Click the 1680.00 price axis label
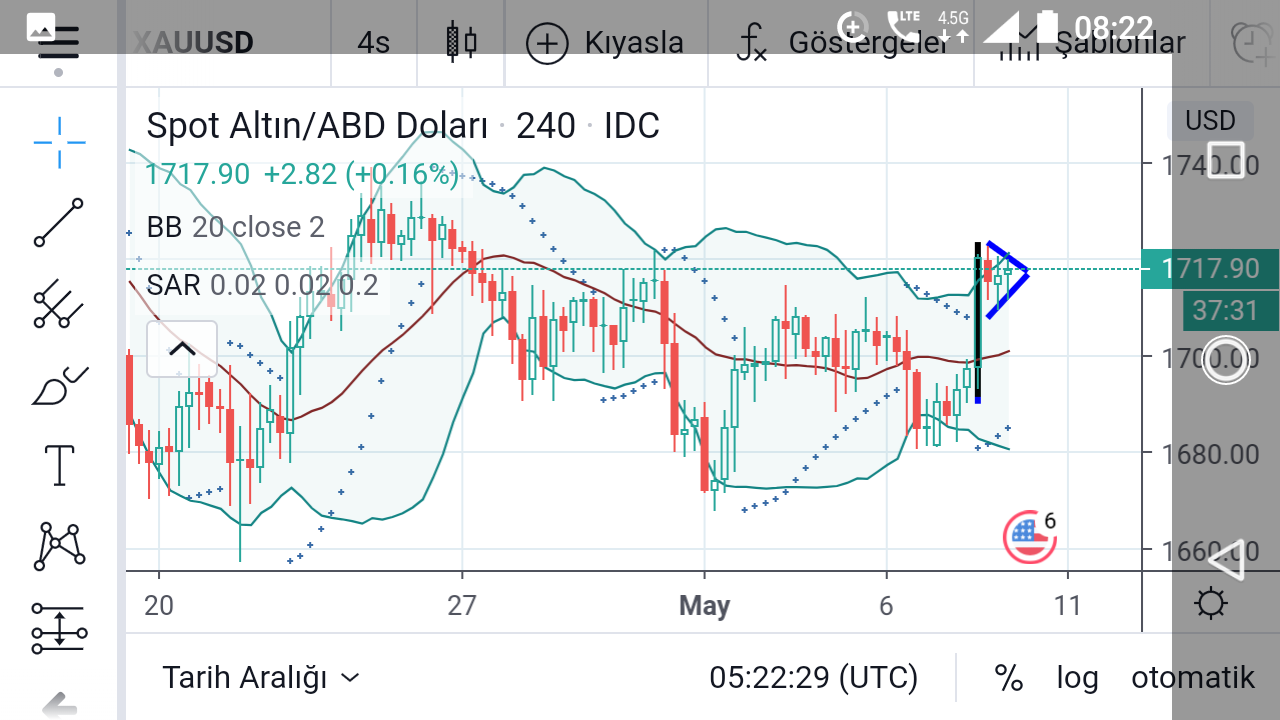Image resolution: width=1280 pixels, height=720 pixels. tap(1210, 453)
